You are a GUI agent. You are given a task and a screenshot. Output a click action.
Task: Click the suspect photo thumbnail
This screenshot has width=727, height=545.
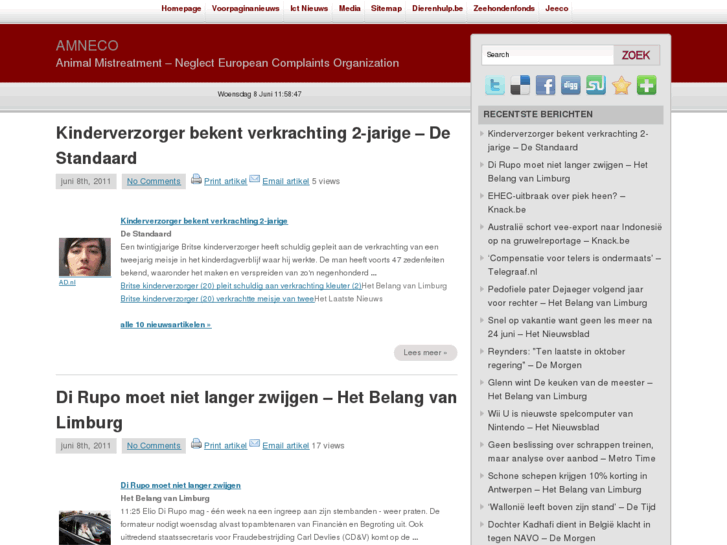tap(85, 257)
